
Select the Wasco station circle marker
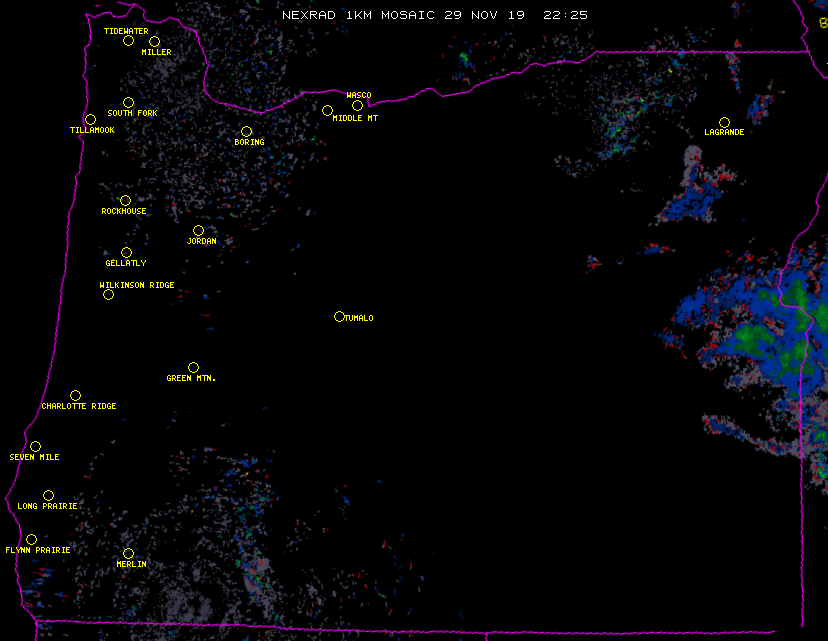coord(357,106)
